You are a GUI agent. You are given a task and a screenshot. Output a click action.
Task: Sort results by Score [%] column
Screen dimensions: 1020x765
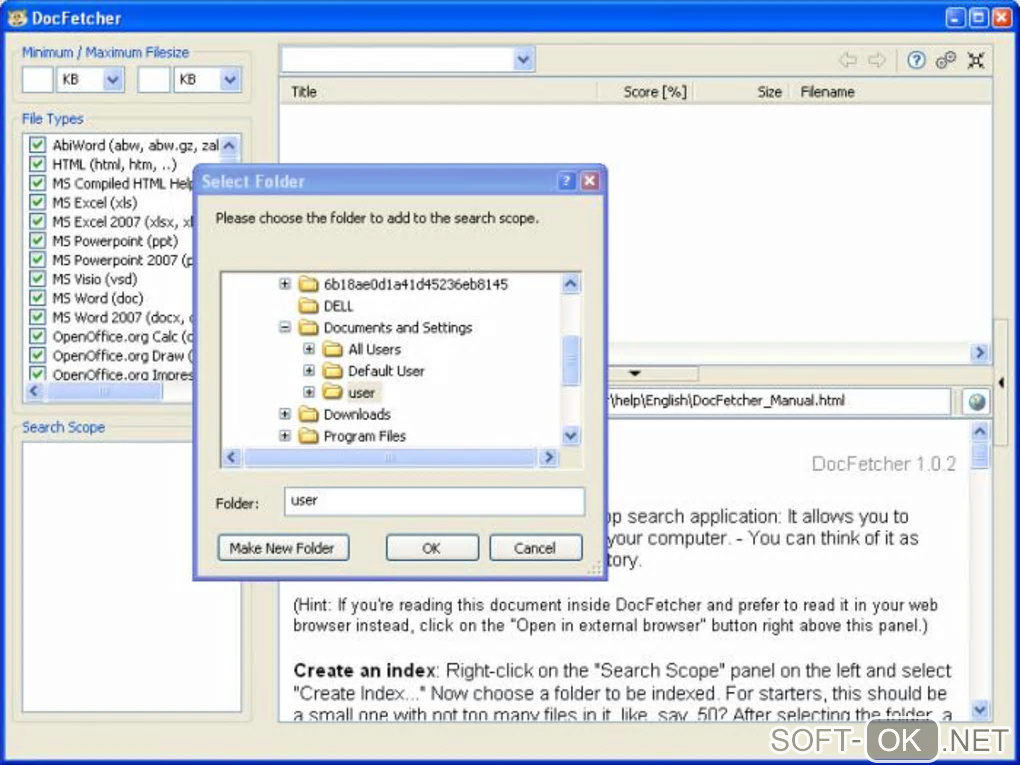click(644, 92)
